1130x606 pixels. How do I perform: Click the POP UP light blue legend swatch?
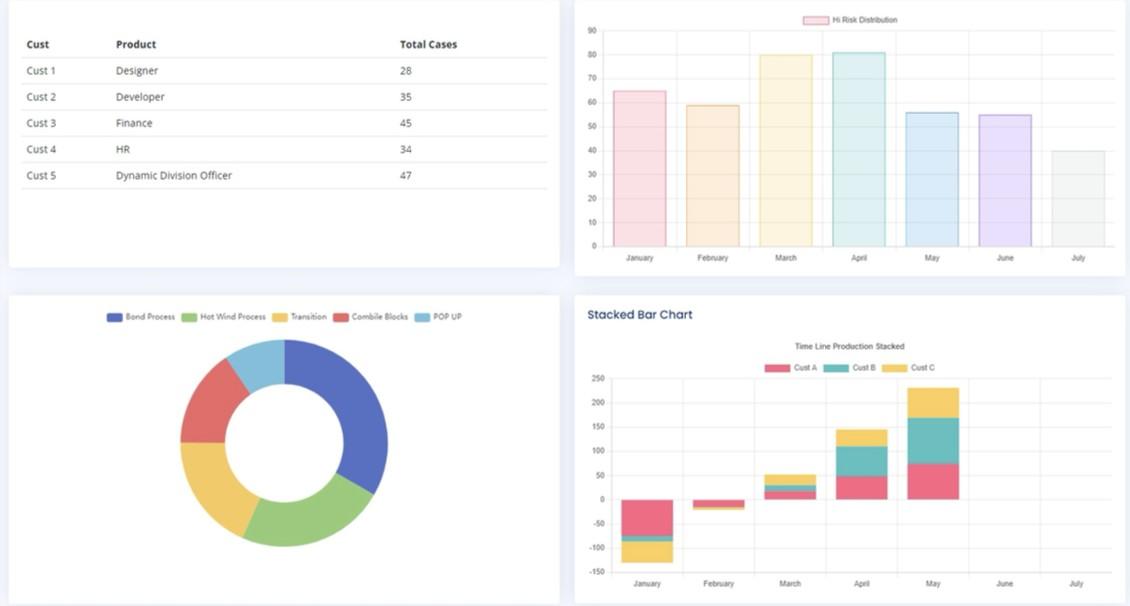[422, 317]
